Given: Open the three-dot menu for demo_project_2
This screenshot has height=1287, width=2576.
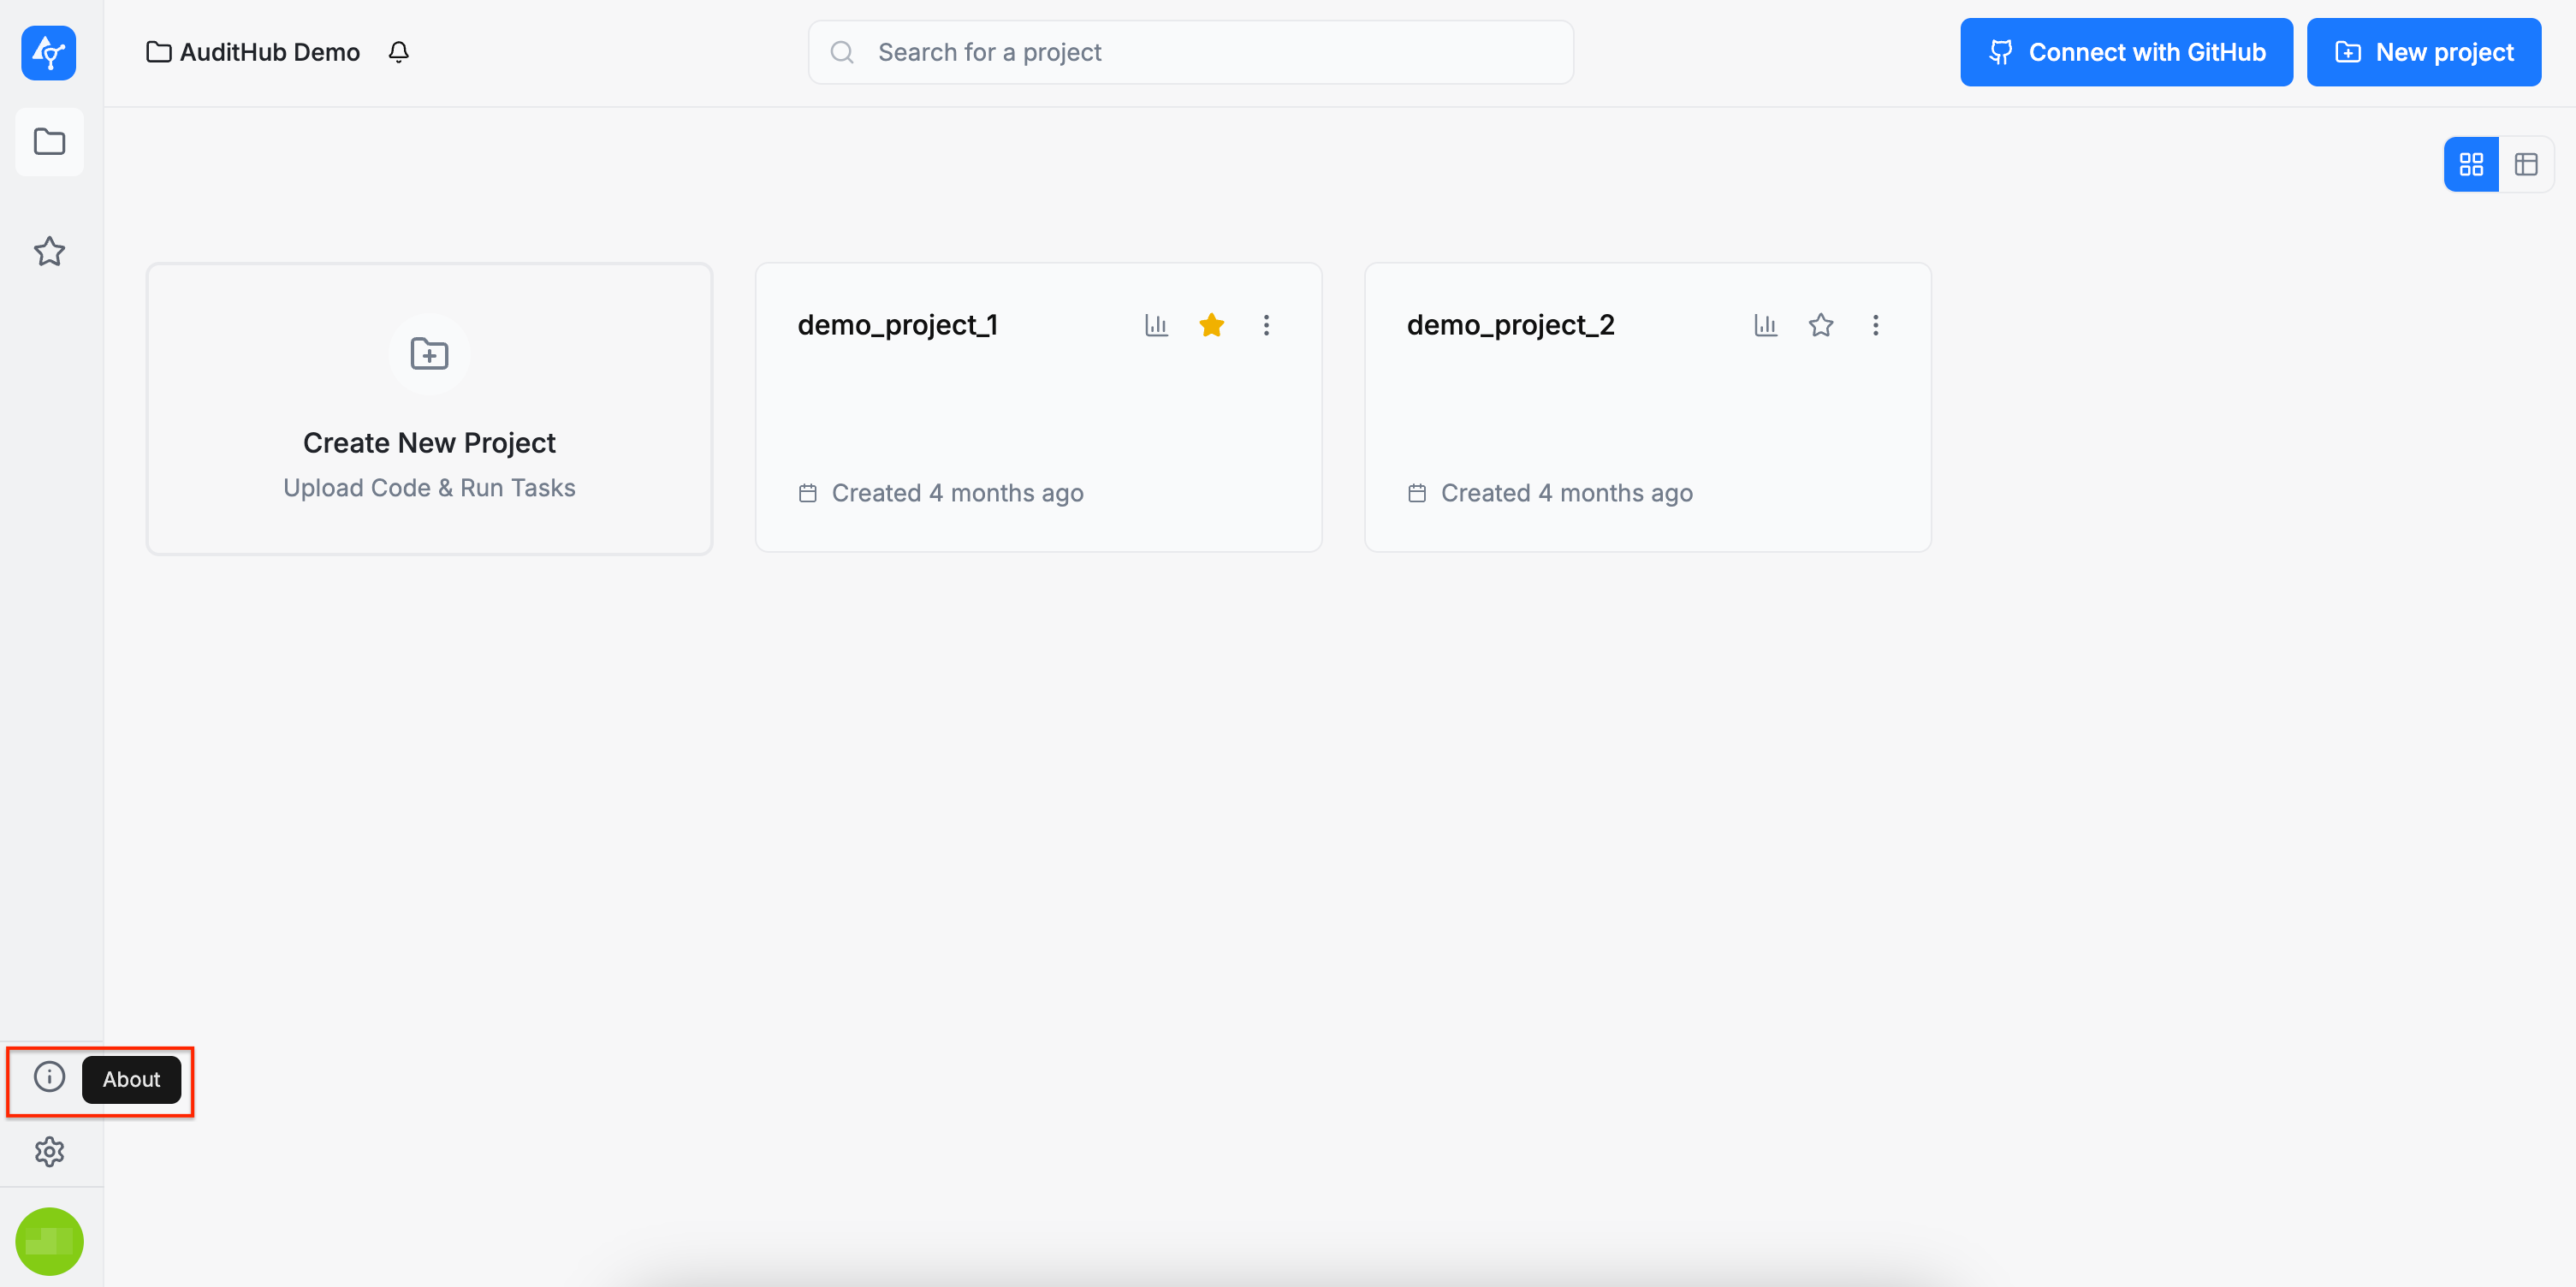Looking at the screenshot, I should (1875, 325).
